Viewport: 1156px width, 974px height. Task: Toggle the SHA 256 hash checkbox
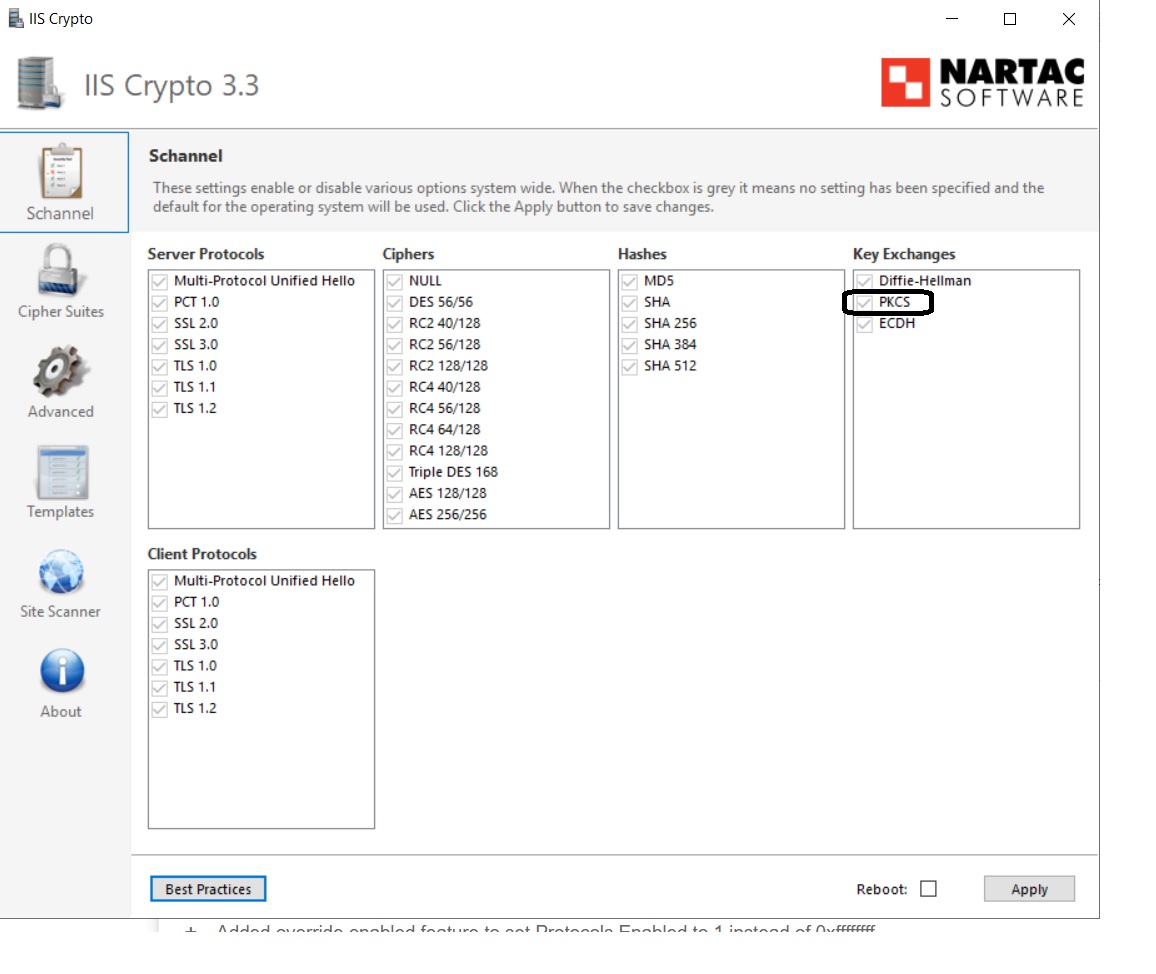629,324
